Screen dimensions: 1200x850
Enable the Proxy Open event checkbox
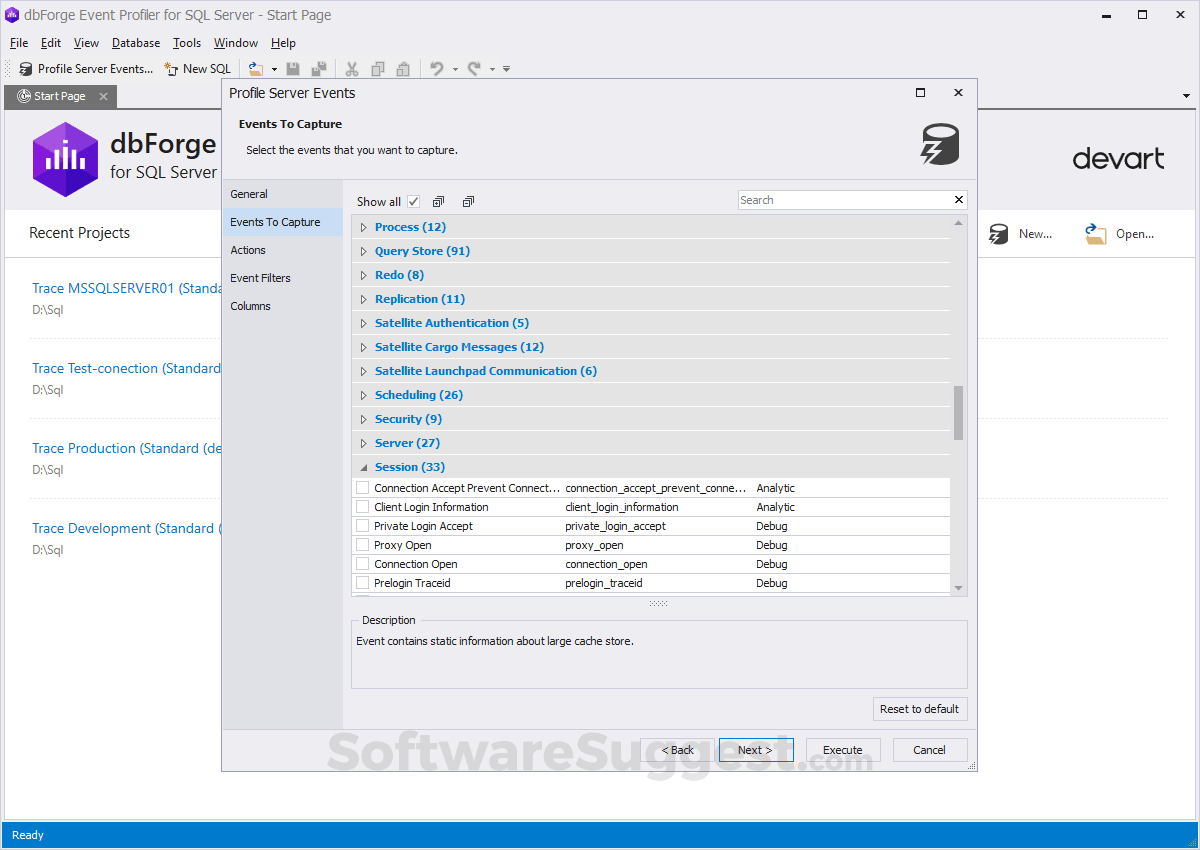[363, 545]
